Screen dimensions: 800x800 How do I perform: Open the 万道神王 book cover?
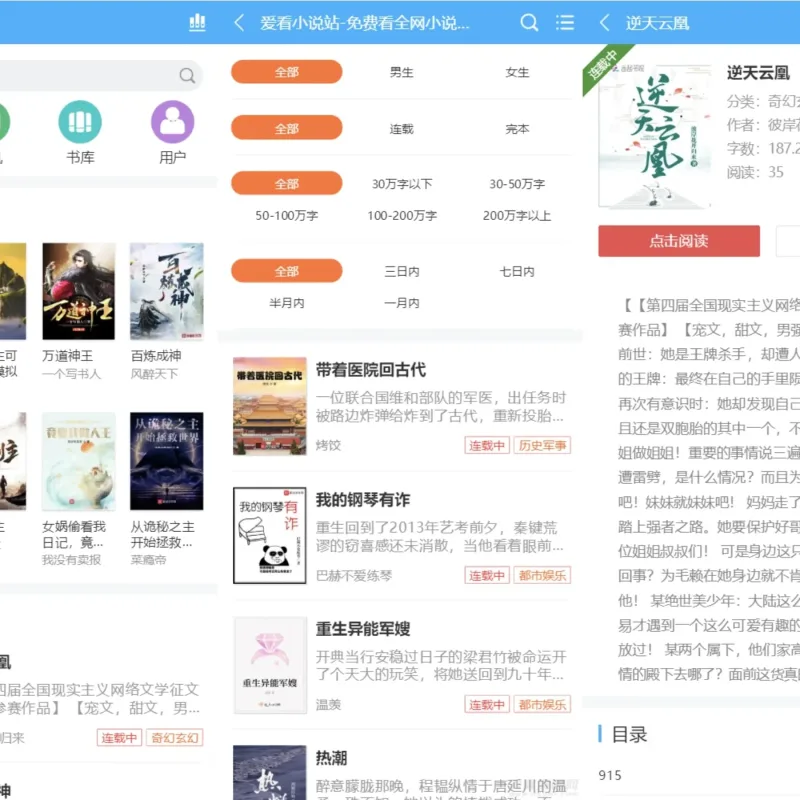(79, 291)
